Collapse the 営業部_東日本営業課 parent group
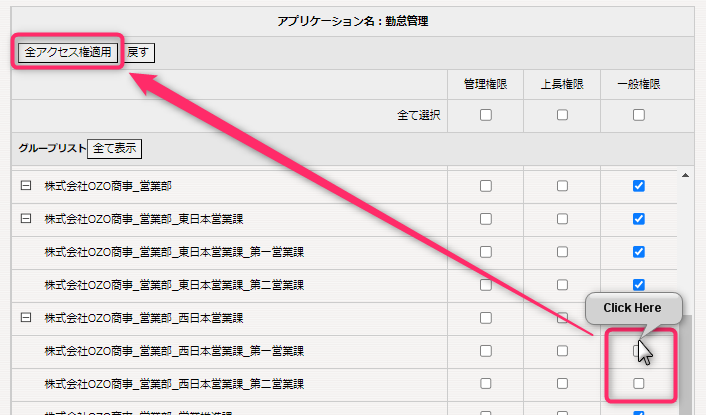Viewport: 706px width, 415px height. [x=26, y=219]
